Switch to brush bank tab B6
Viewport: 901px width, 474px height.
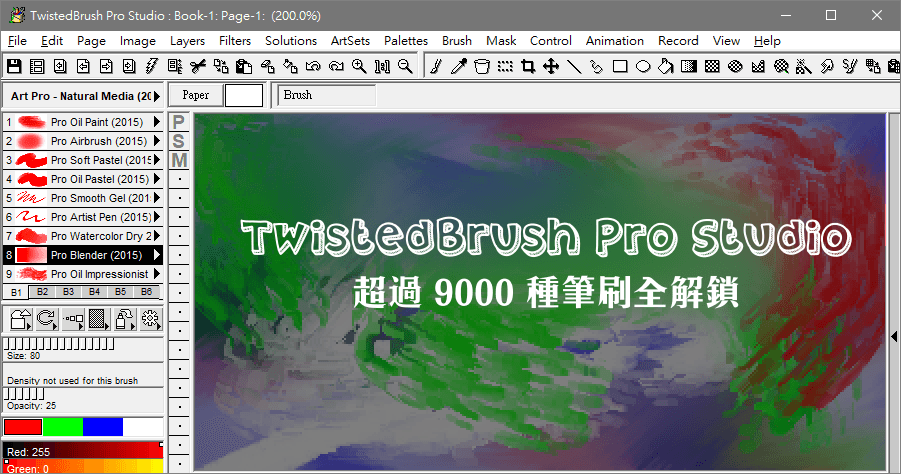147,292
